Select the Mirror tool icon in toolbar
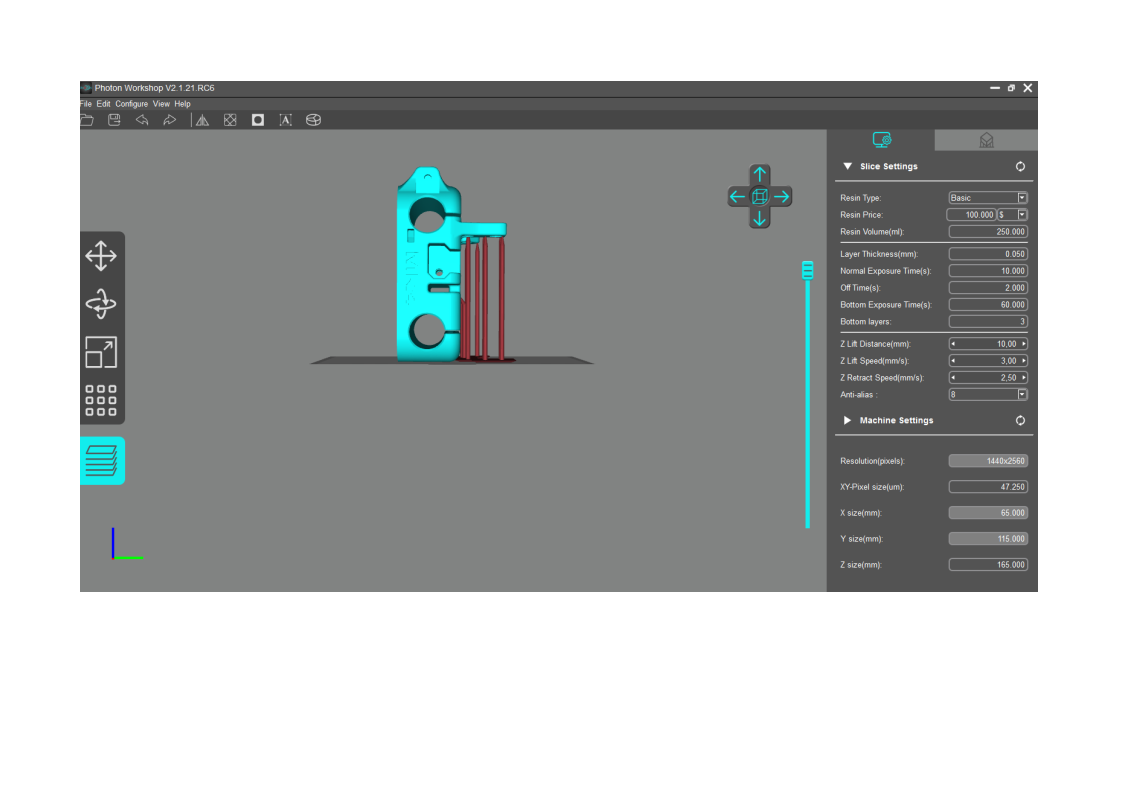The width and height of the screenshot is (1122, 793). (202, 120)
